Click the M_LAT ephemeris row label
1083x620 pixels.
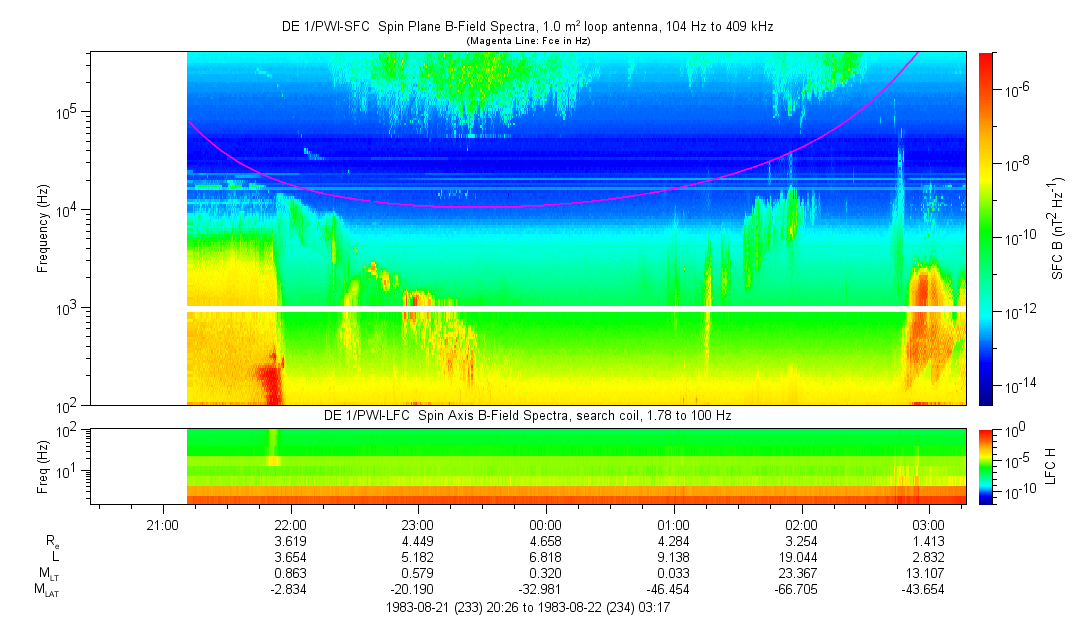pos(46,590)
